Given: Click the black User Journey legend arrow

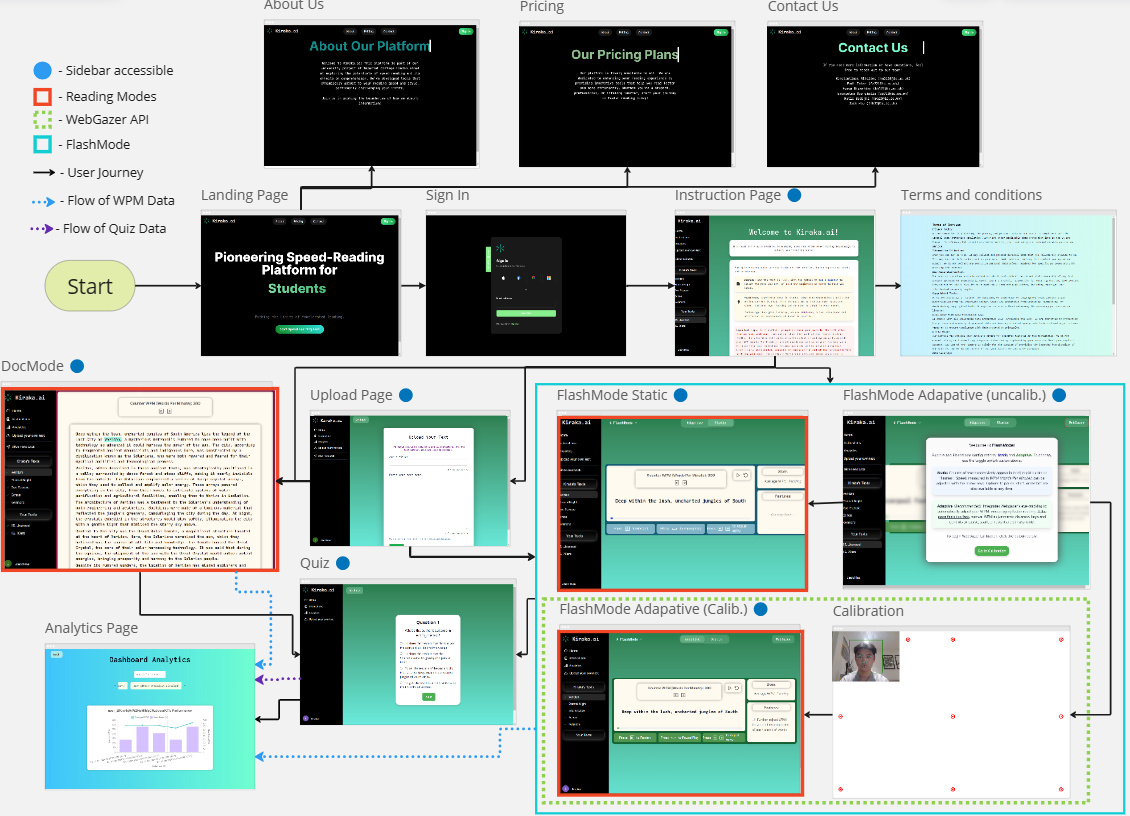Looking at the screenshot, I should click(x=44, y=172).
